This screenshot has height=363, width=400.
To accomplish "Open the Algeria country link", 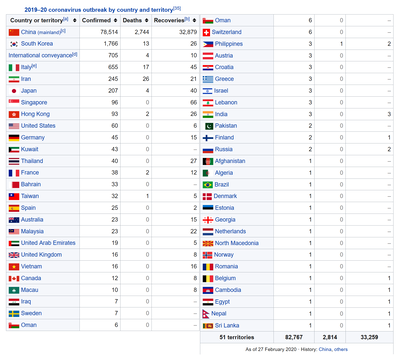I will pyautogui.click(x=224, y=173).
